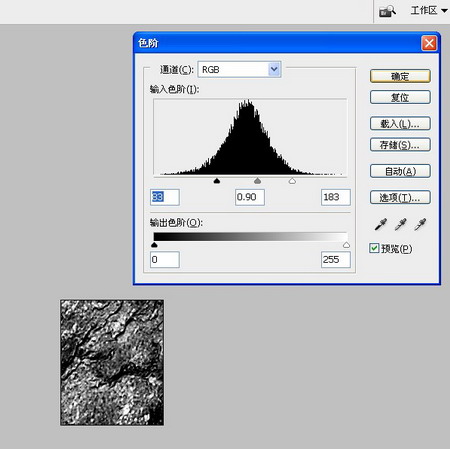This screenshot has width=450, height=449.
Task: Click the rock texture image canvas
Action: tap(112, 362)
